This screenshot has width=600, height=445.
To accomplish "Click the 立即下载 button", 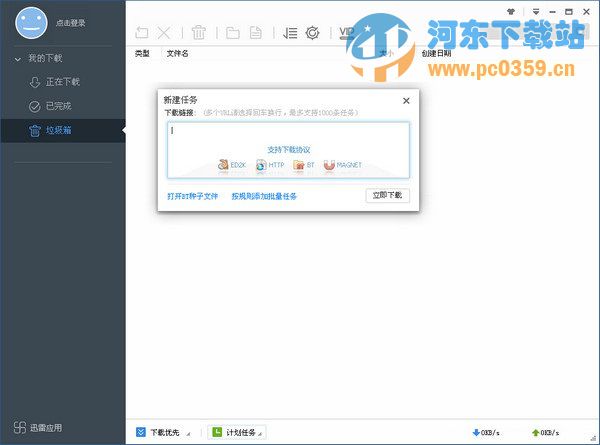I will click(x=387, y=196).
